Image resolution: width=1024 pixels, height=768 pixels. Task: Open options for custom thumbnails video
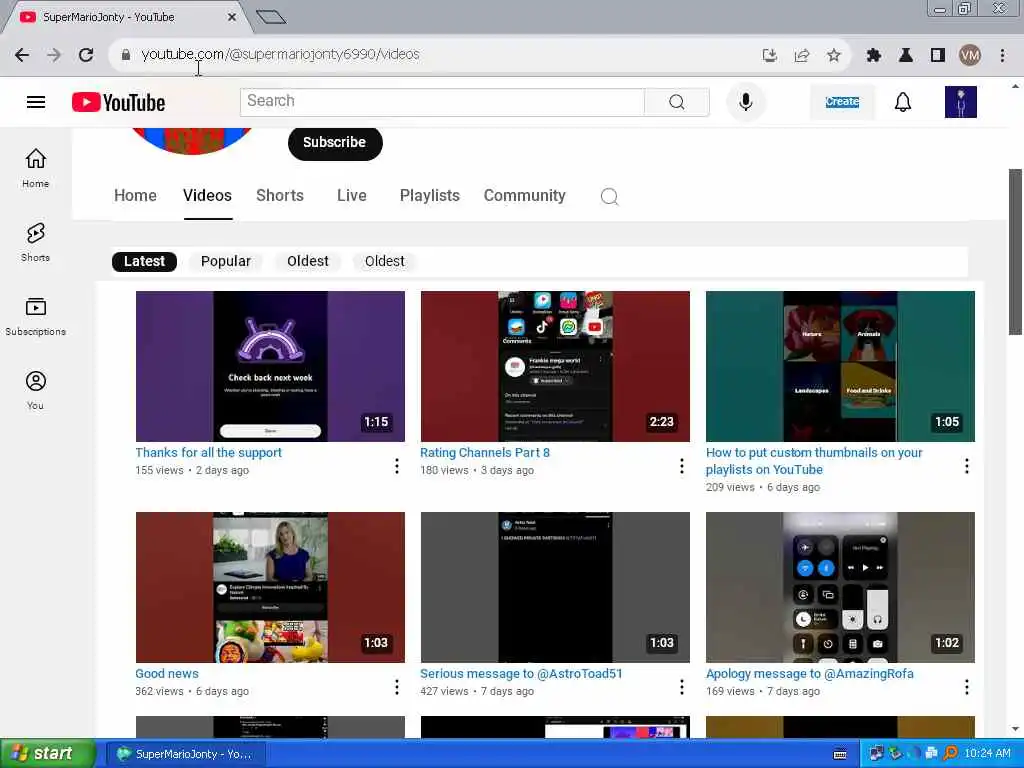pos(967,466)
